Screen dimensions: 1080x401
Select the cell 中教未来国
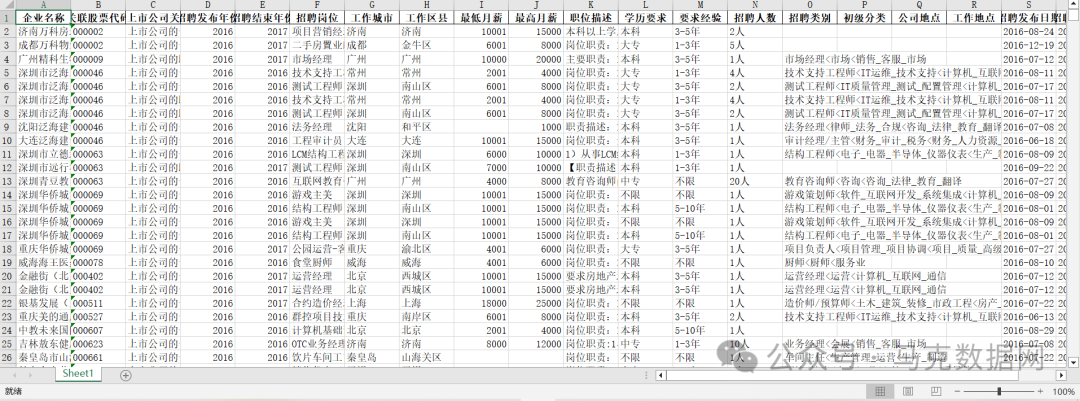tap(43, 330)
